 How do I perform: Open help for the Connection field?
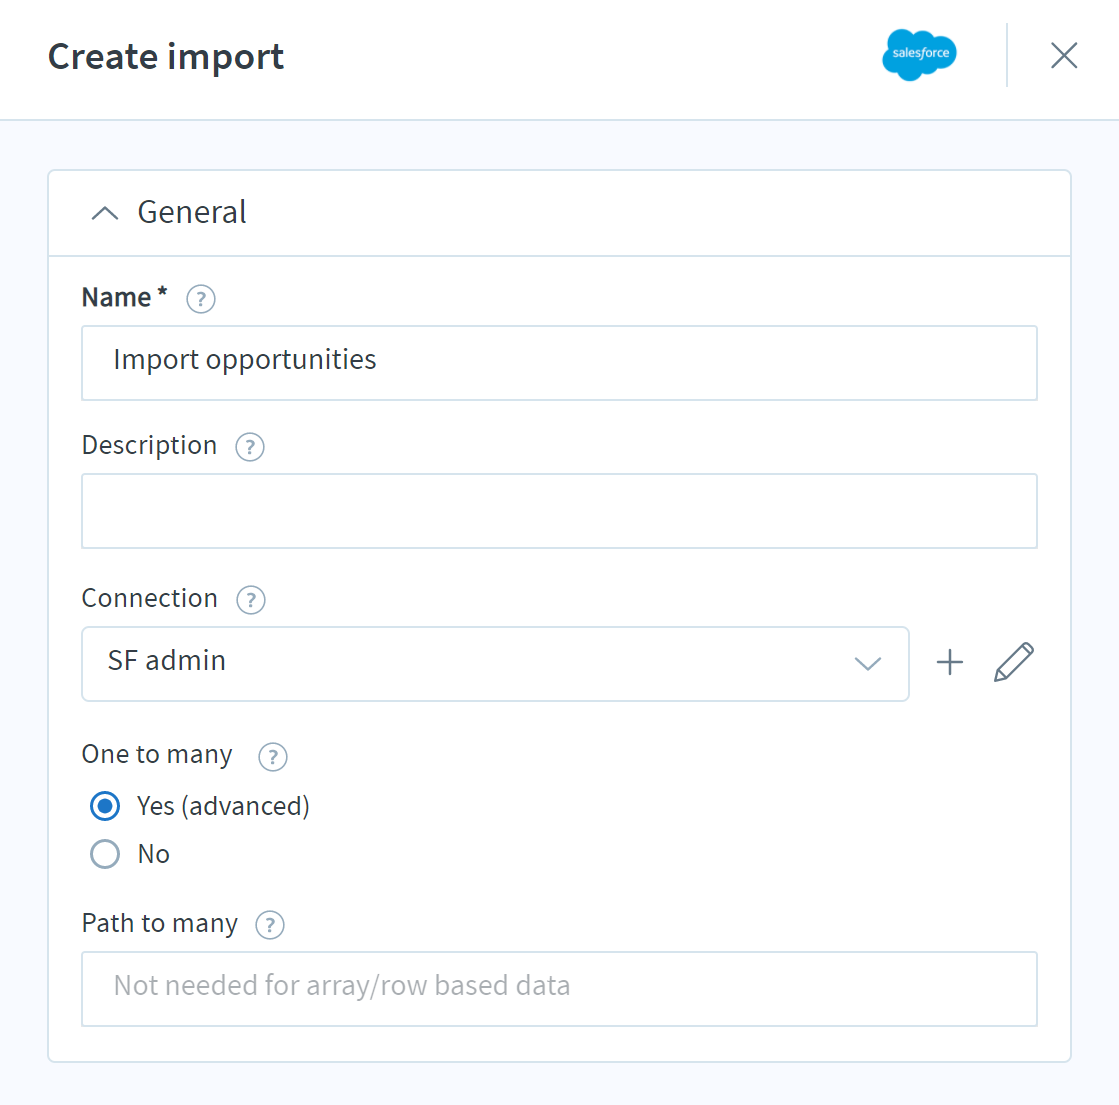[x=250, y=600]
